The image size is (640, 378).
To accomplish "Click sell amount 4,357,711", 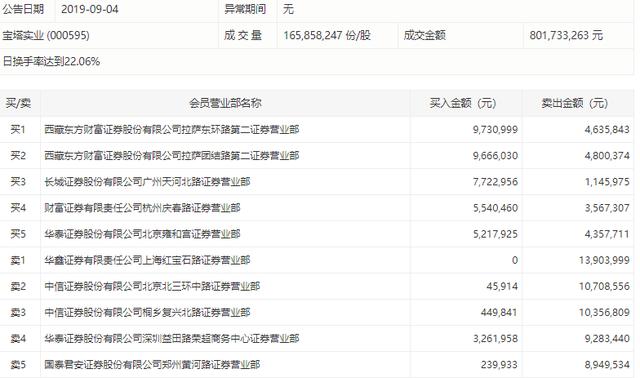I will click(607, 234).
